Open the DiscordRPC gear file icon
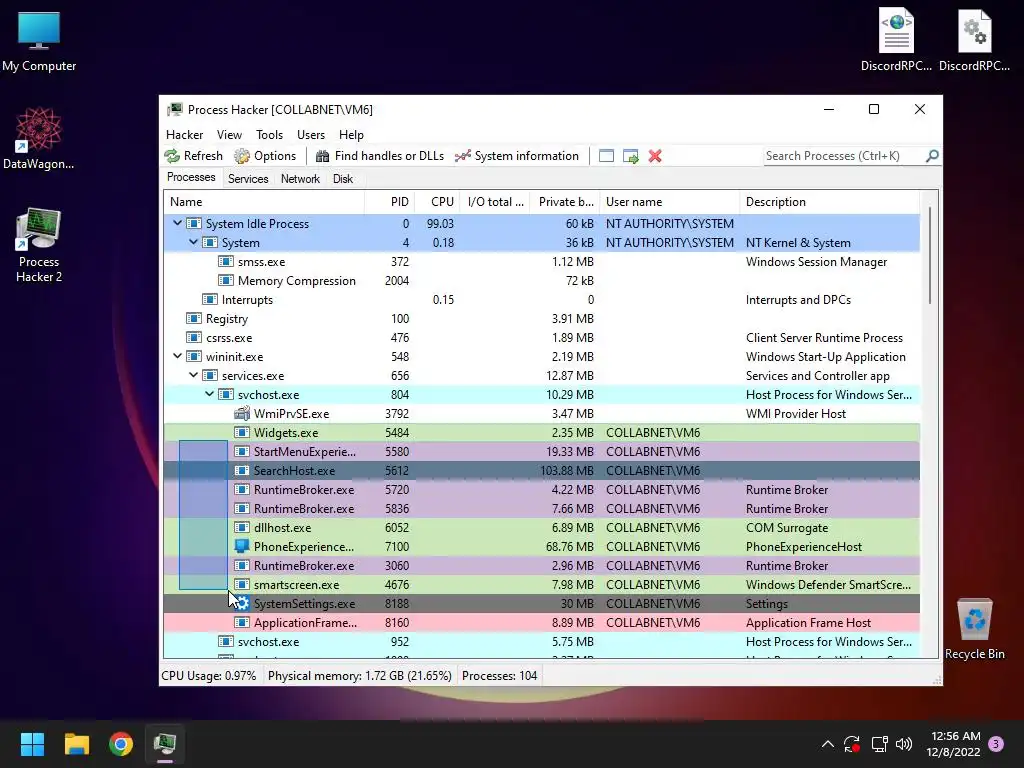 pyautogui.click(x=974, y=39)
